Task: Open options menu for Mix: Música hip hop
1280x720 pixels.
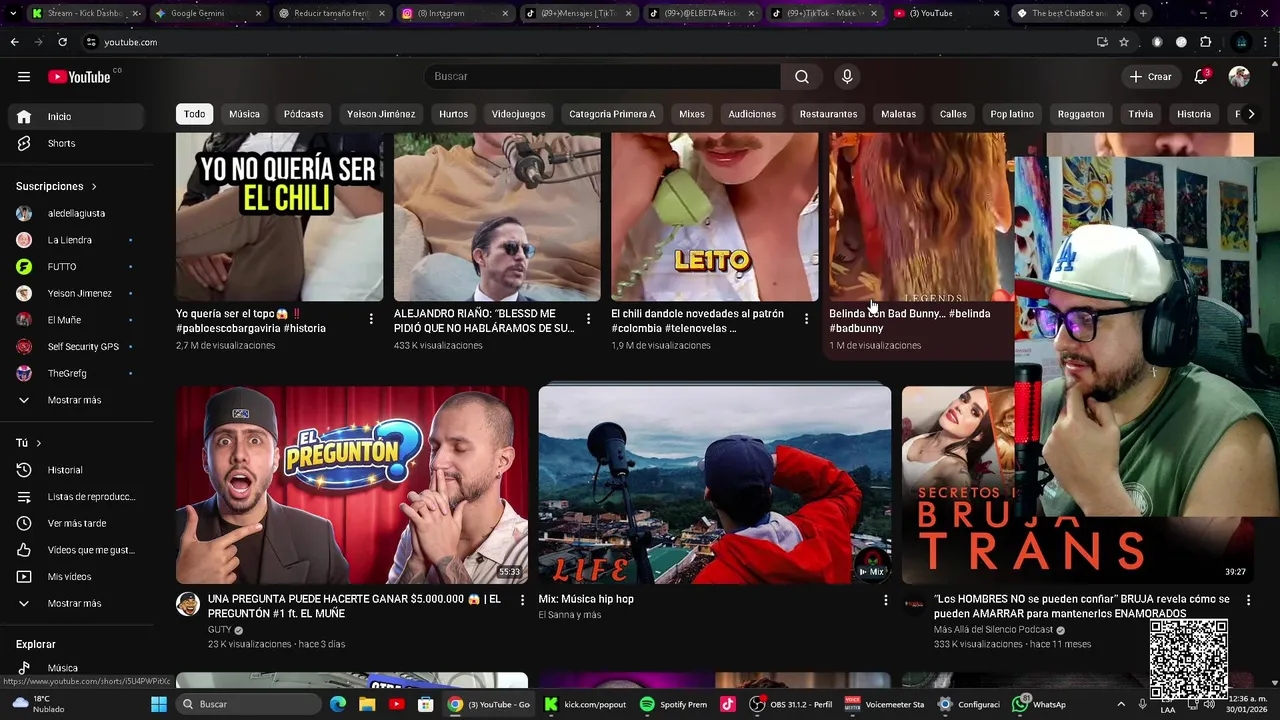Action: tap(885, 600)
